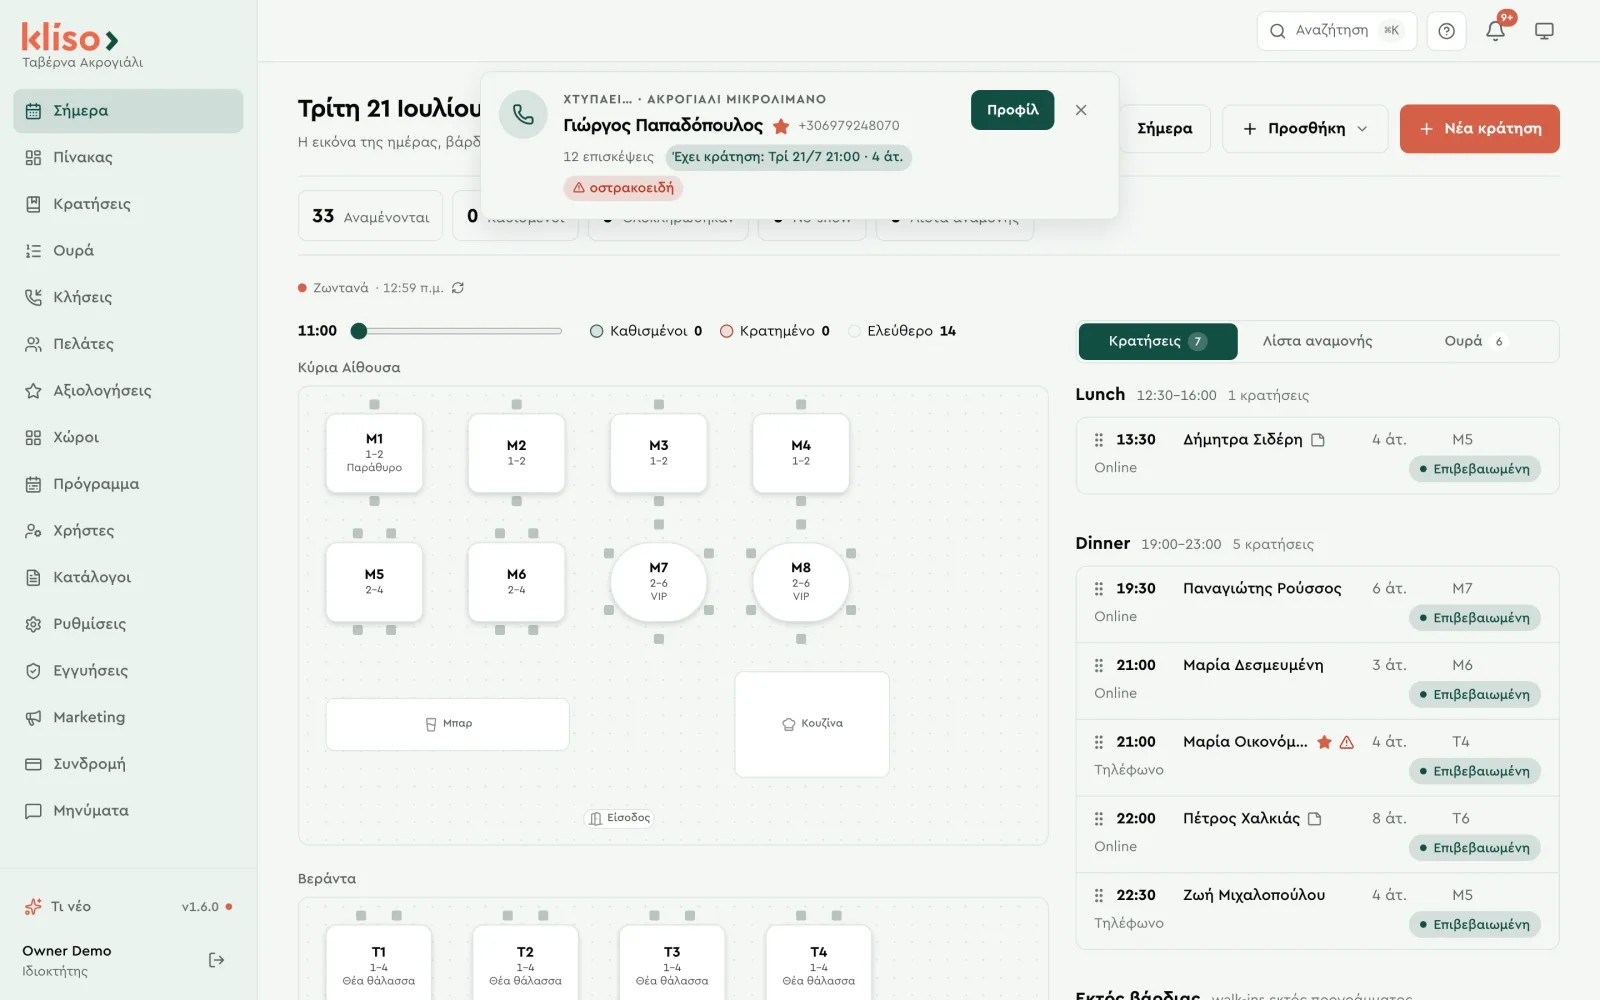Open Πρόγραμμα in the sidebar
The height and width of the screenshot is (1000, 1600).
point(128,484)
